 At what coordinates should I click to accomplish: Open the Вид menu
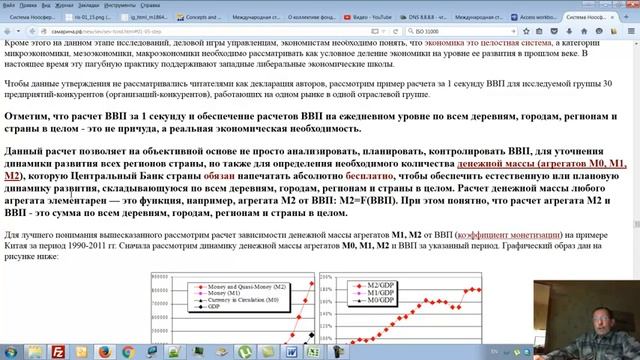point(46,5)
